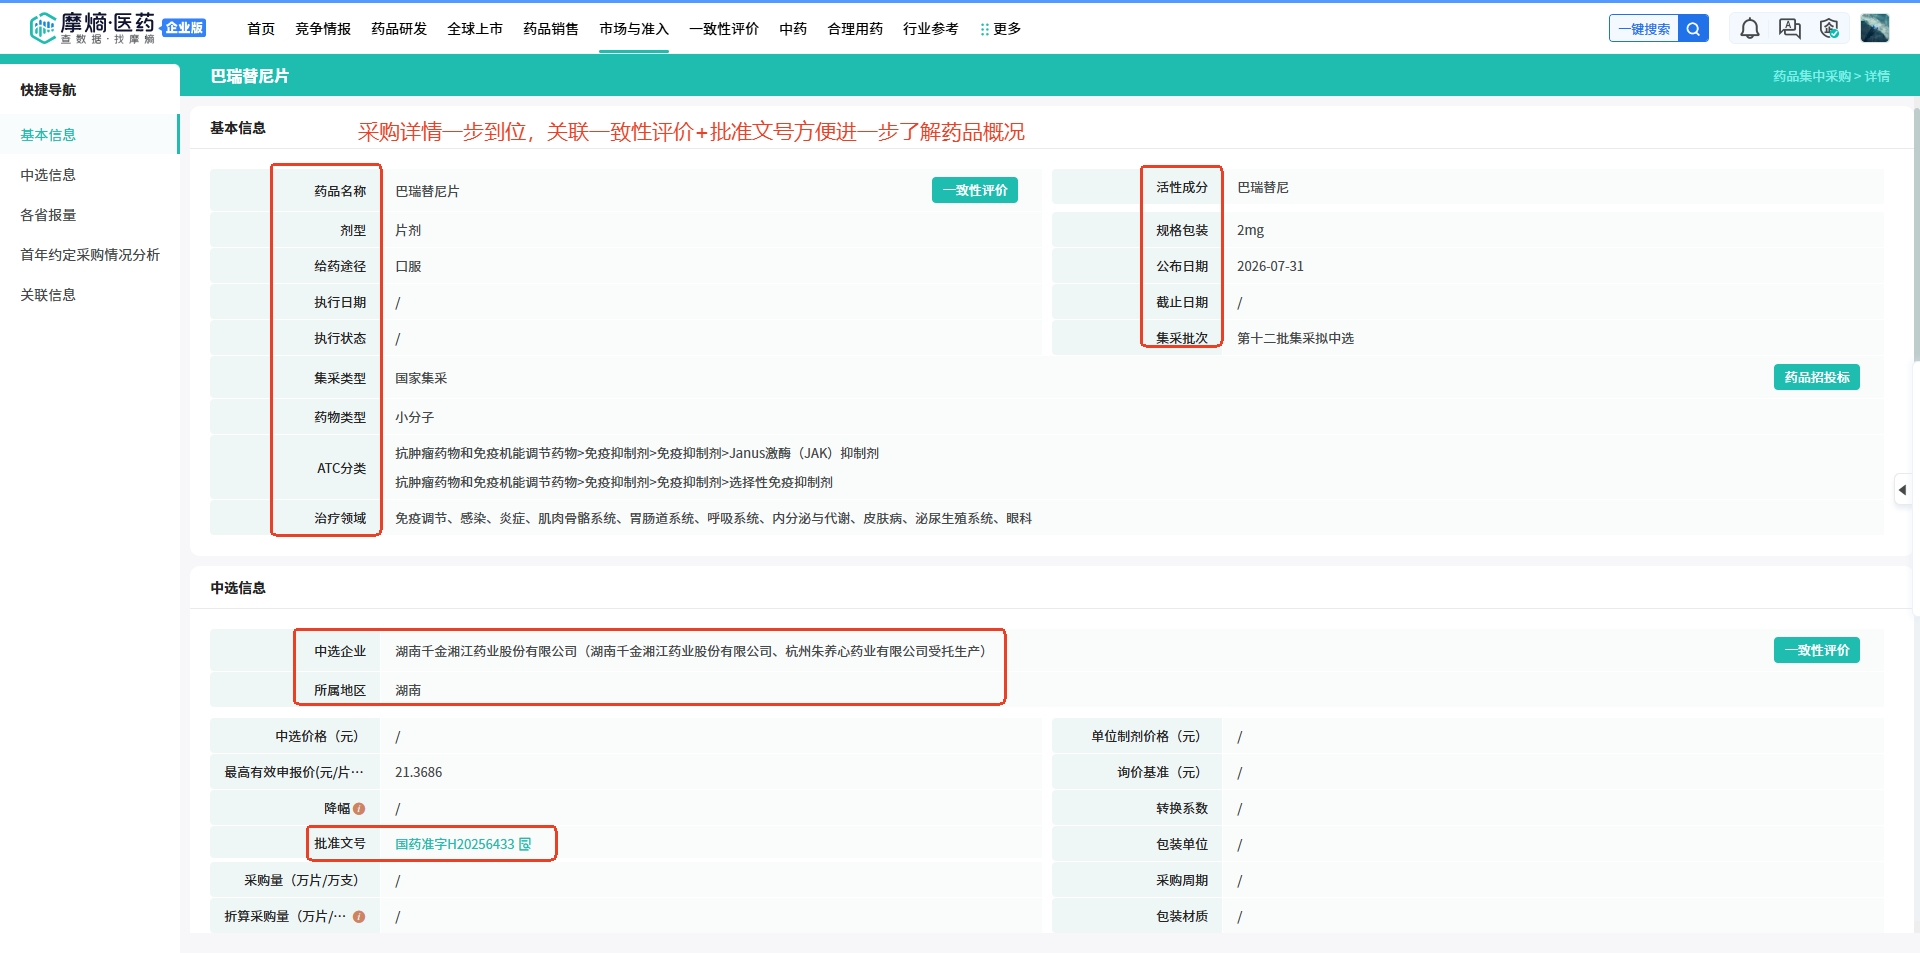The image size is (1920, 953).
Task: Click the 口服 administration route value
Action: point(408,266)
